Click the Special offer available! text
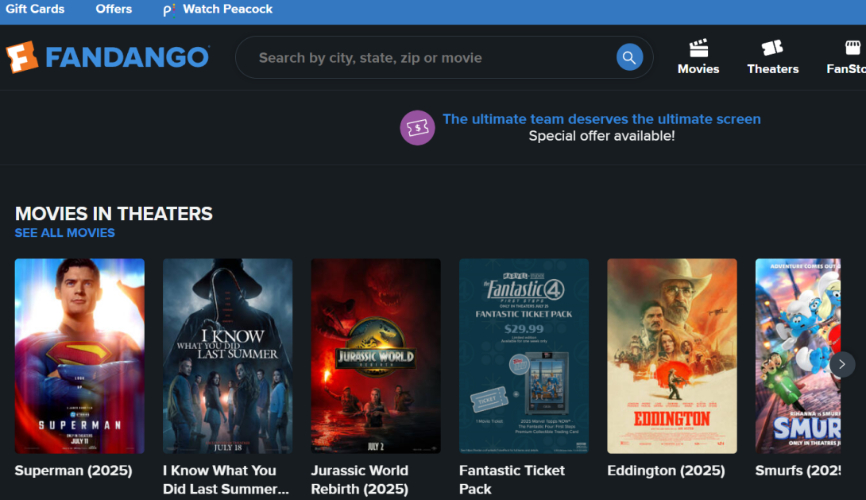 point(601,136)
